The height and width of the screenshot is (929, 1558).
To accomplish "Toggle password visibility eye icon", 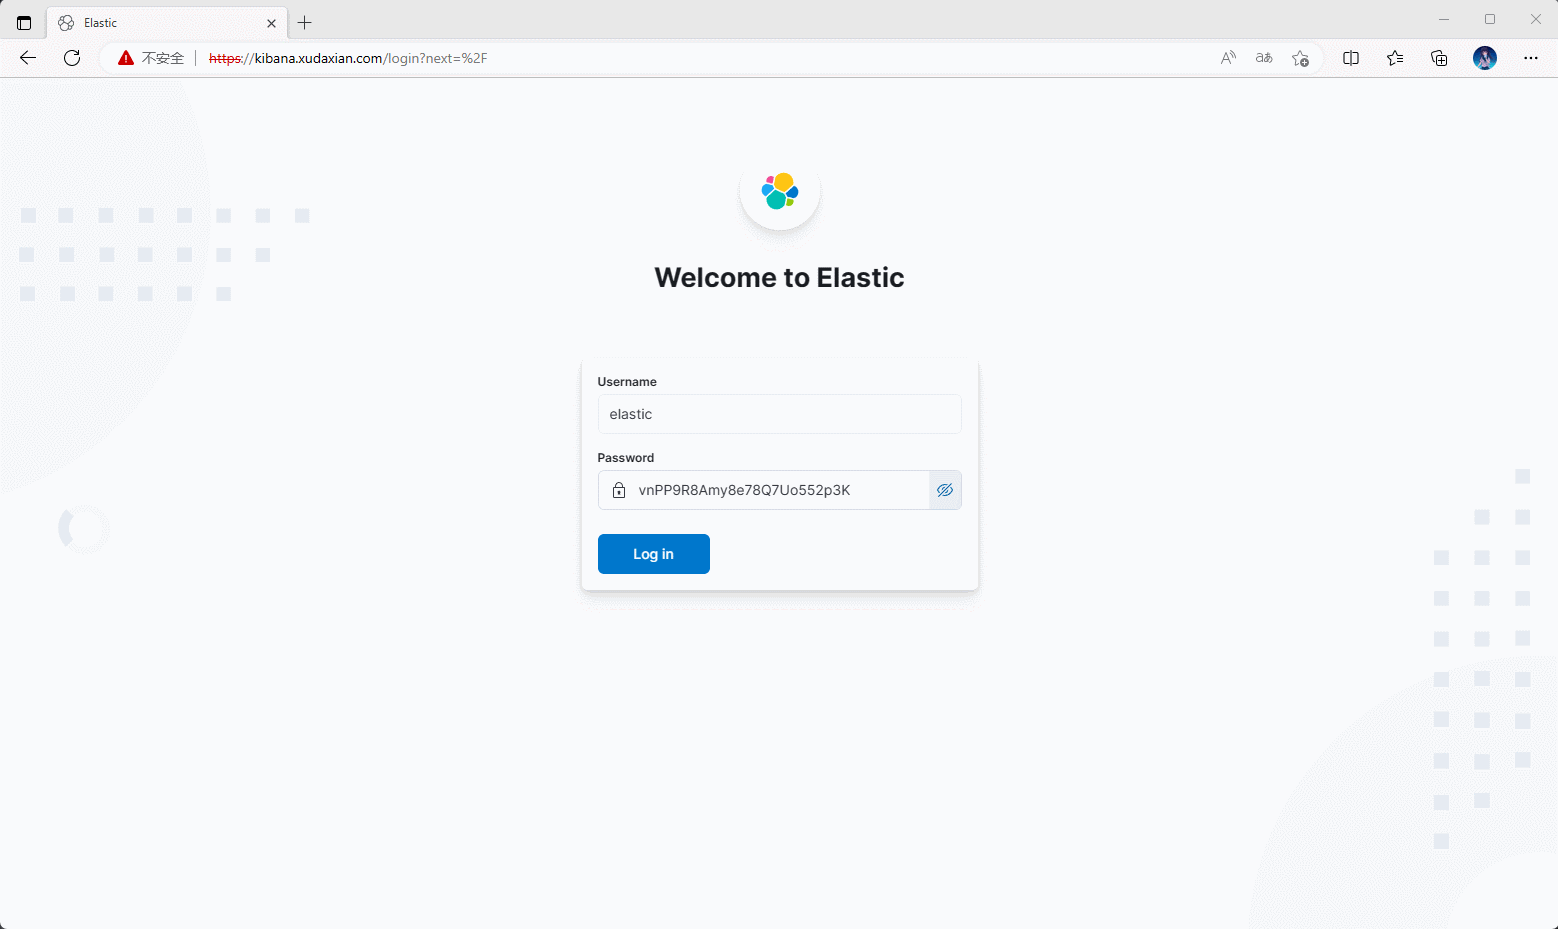I will click(x=945, y=490).
